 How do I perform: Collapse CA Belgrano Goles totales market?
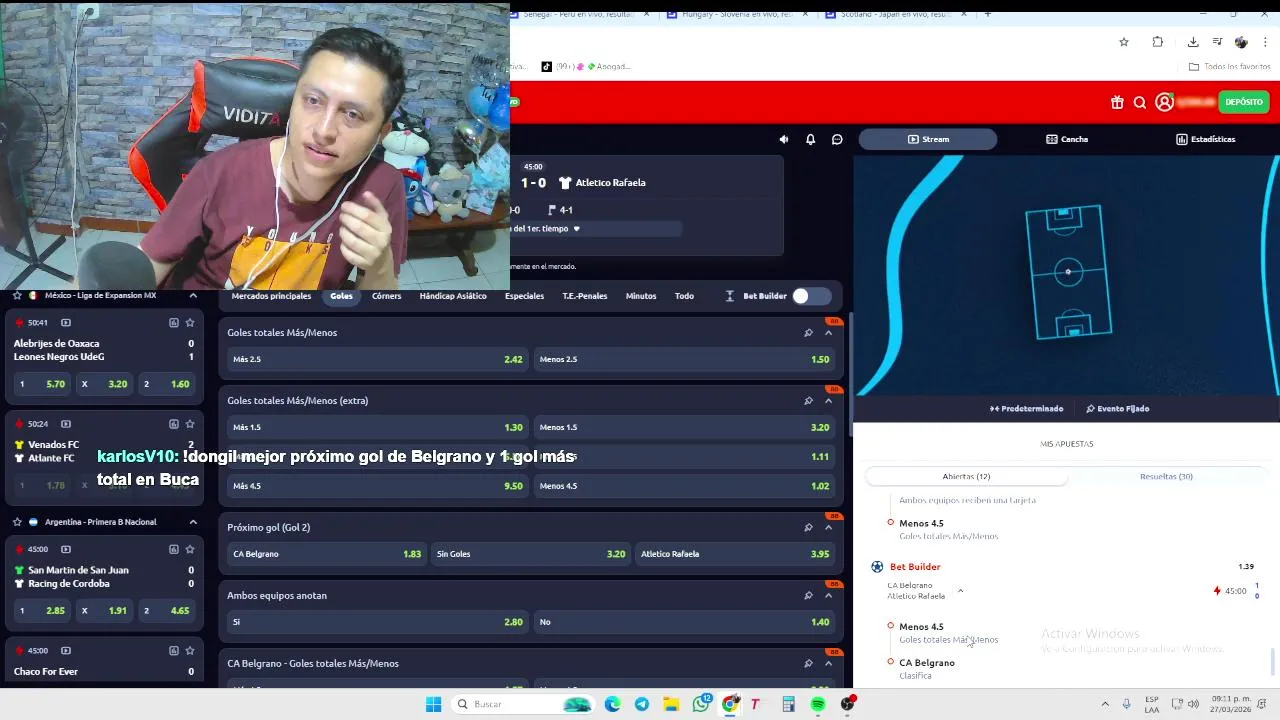(828, 663)
